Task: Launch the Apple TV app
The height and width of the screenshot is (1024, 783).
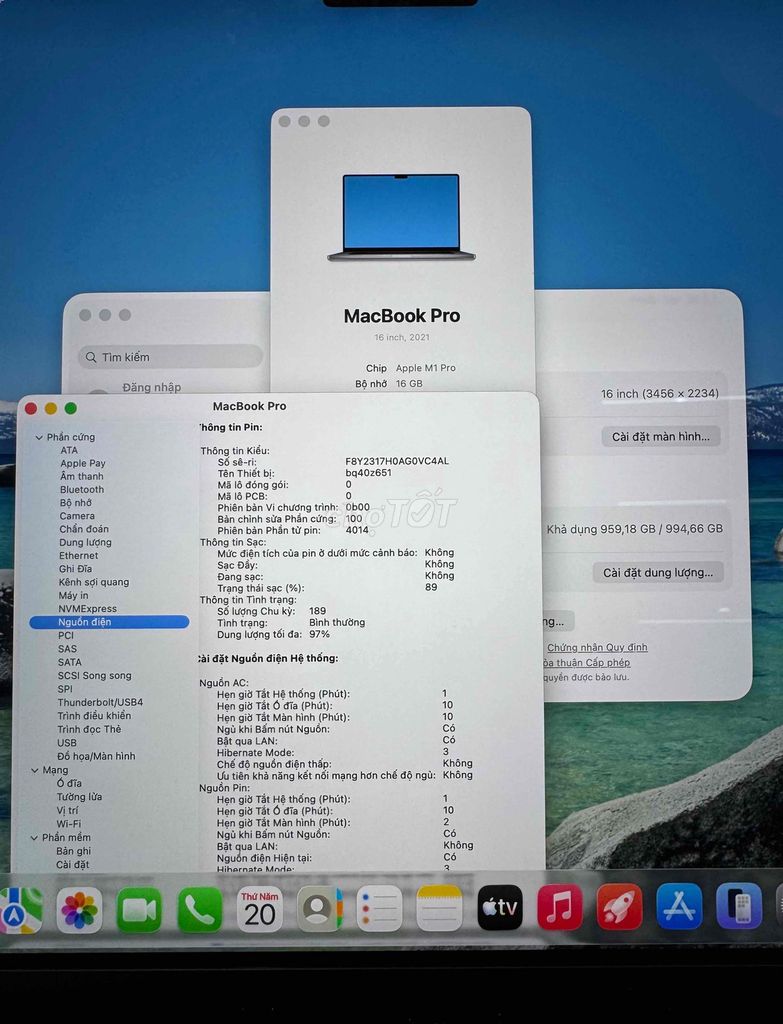Action: [x=500, y=907]
